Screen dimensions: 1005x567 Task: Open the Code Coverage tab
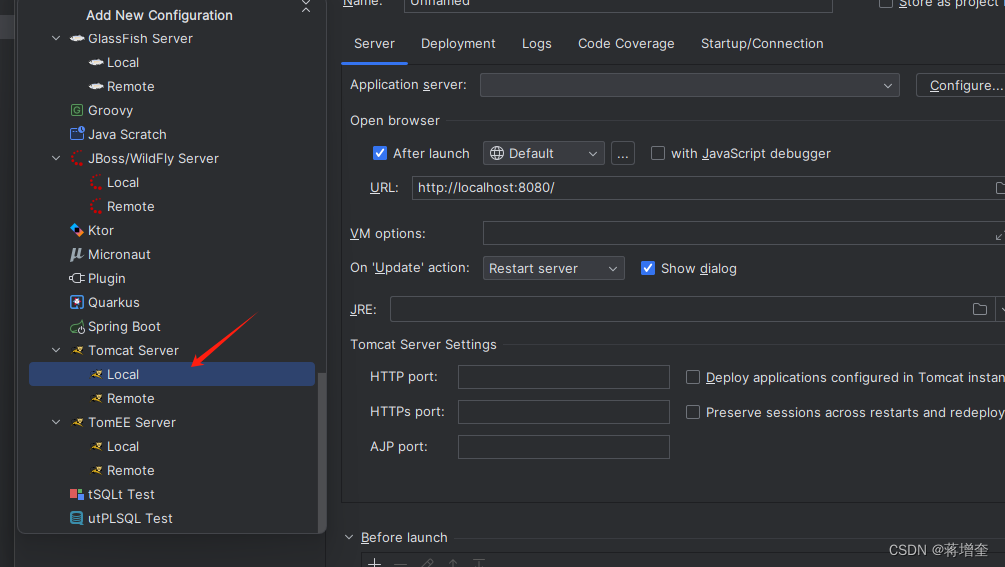pos(626,44)
